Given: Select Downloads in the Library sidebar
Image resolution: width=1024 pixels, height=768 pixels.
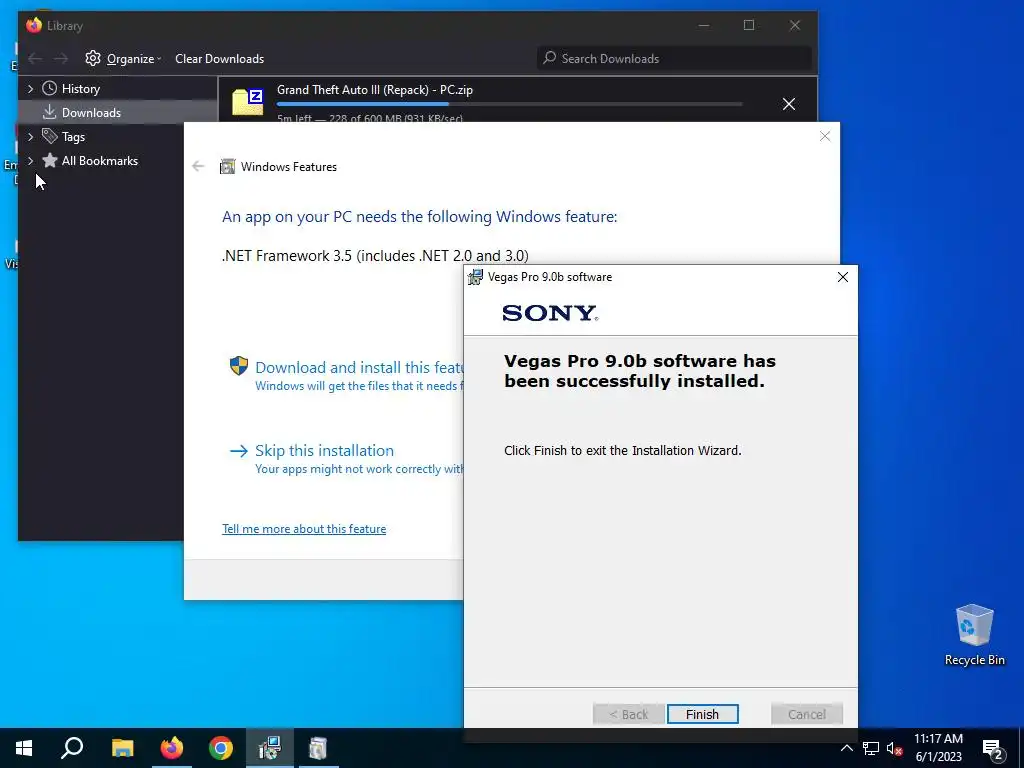Looking at the screenshot, I should tap(91, 112).
